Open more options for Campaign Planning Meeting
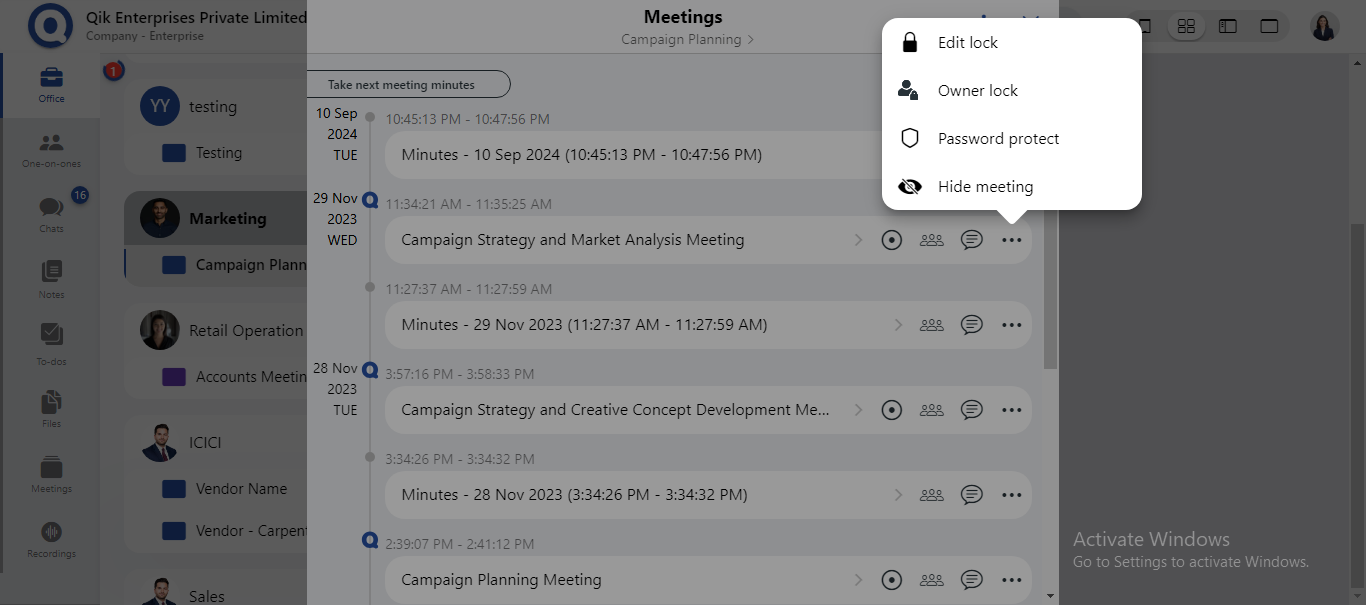 click(x=1011, y=579)
